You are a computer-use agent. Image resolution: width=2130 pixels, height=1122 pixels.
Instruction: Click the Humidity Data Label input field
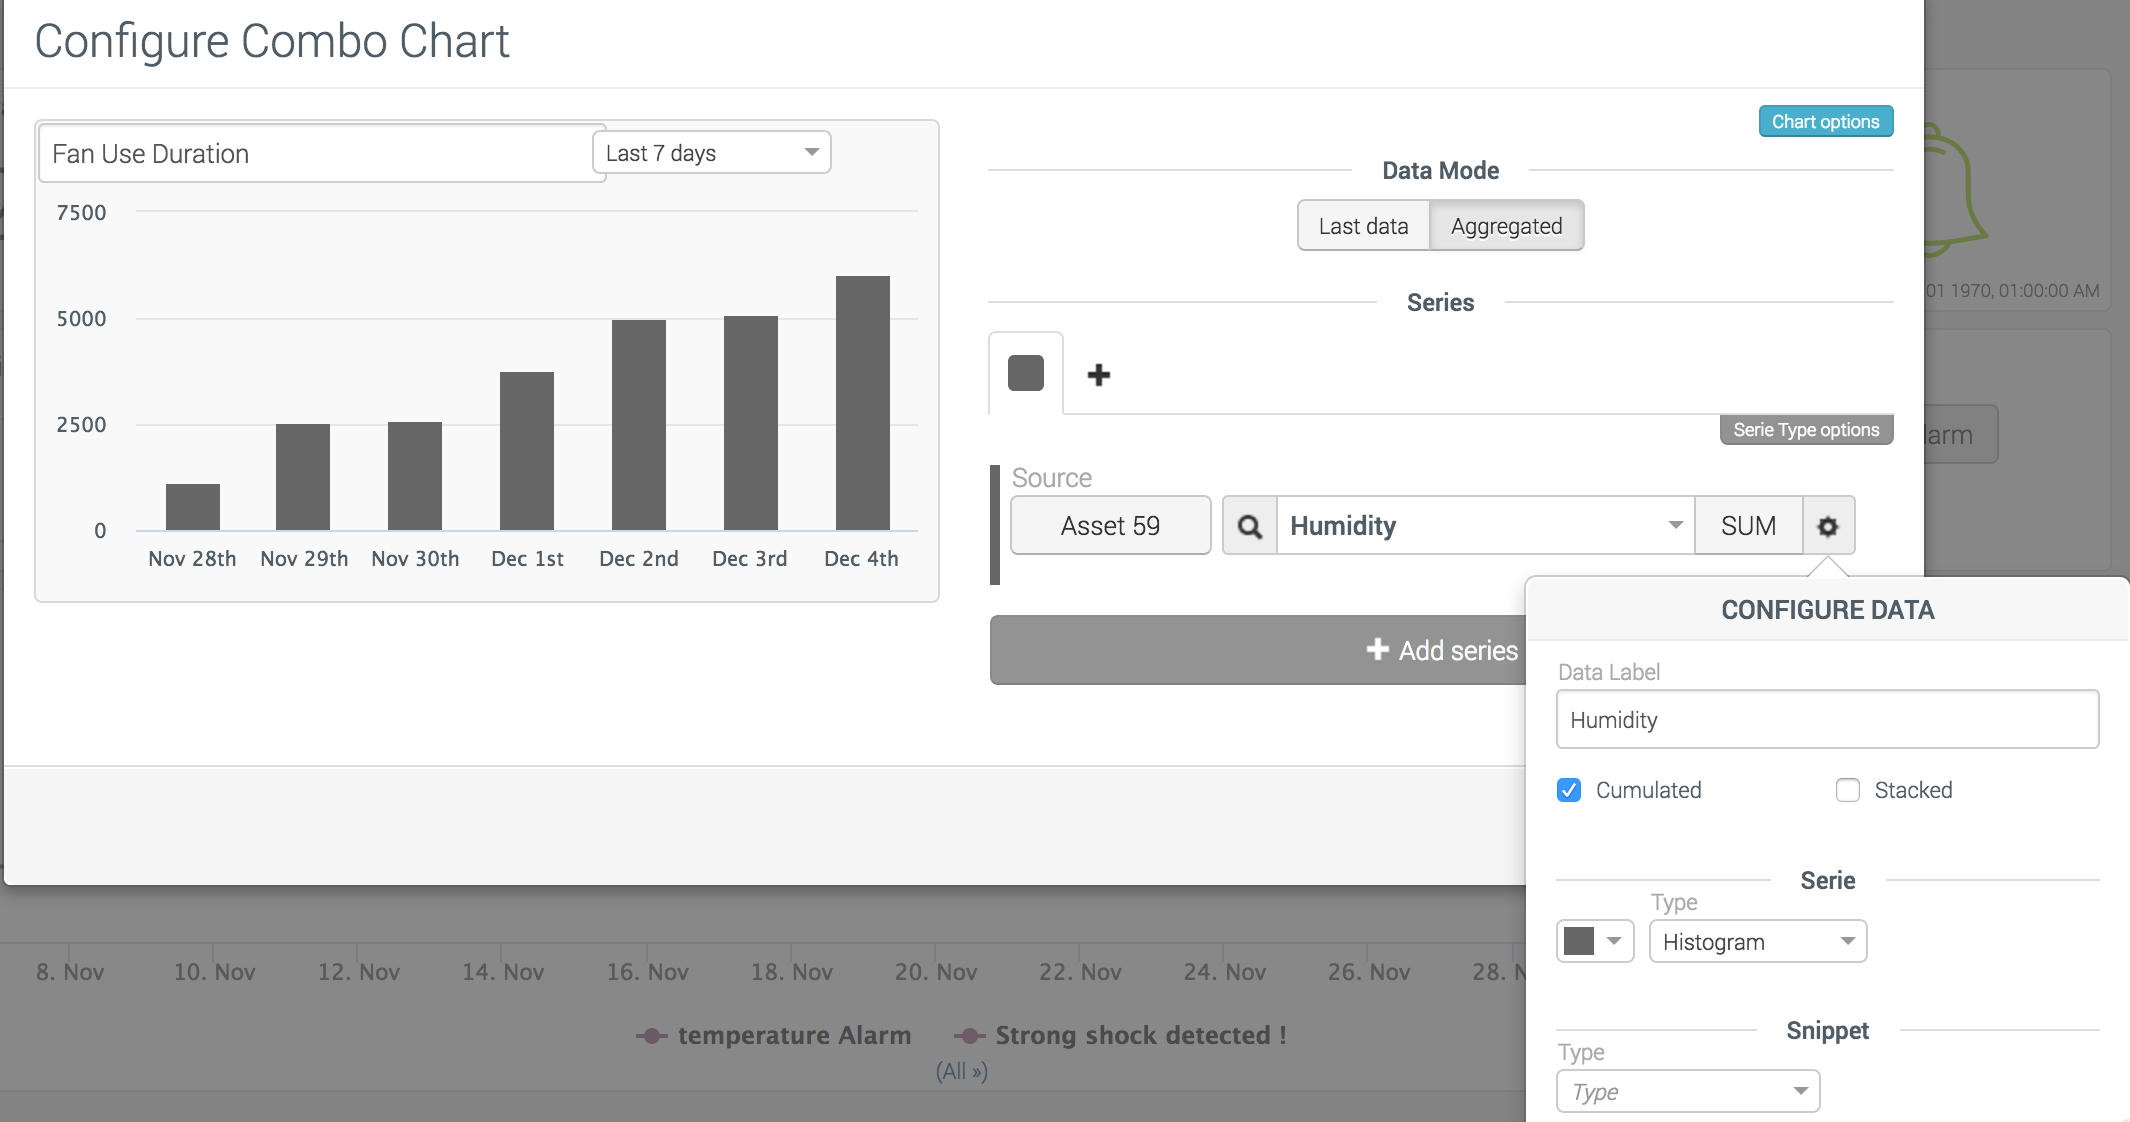click(1826, 720)
